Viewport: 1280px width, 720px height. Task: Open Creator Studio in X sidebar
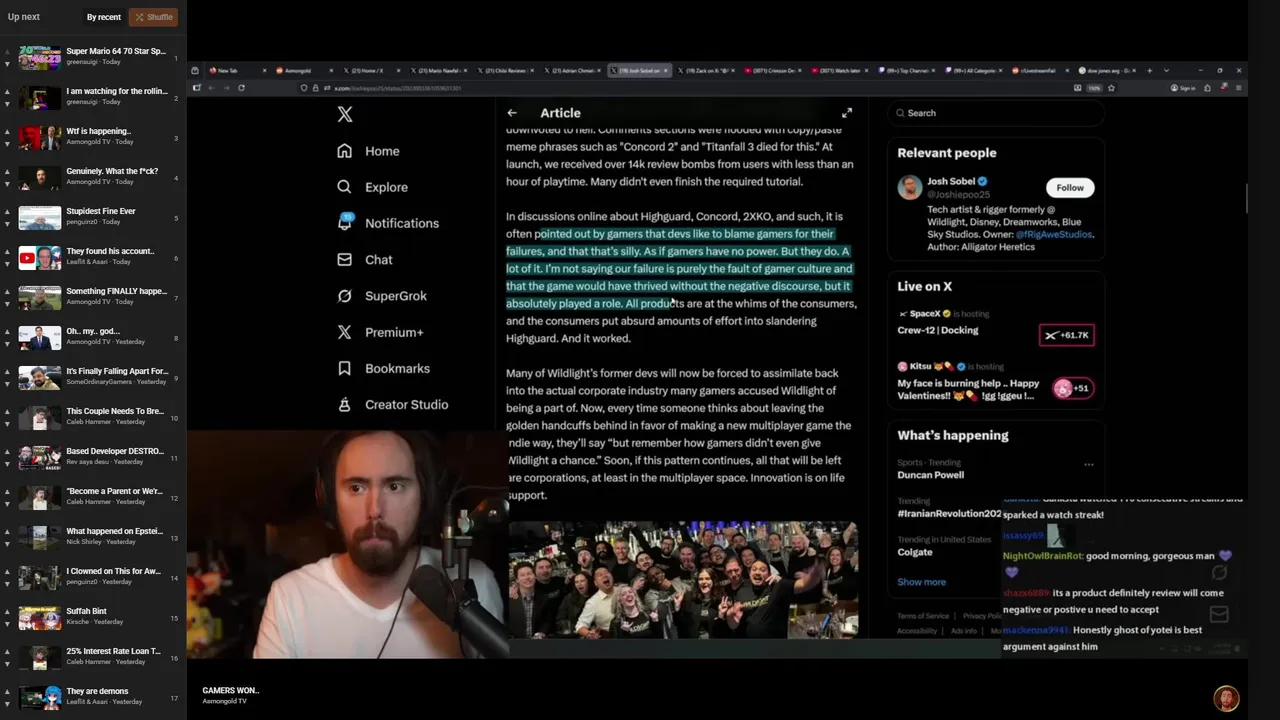[393, 404]
